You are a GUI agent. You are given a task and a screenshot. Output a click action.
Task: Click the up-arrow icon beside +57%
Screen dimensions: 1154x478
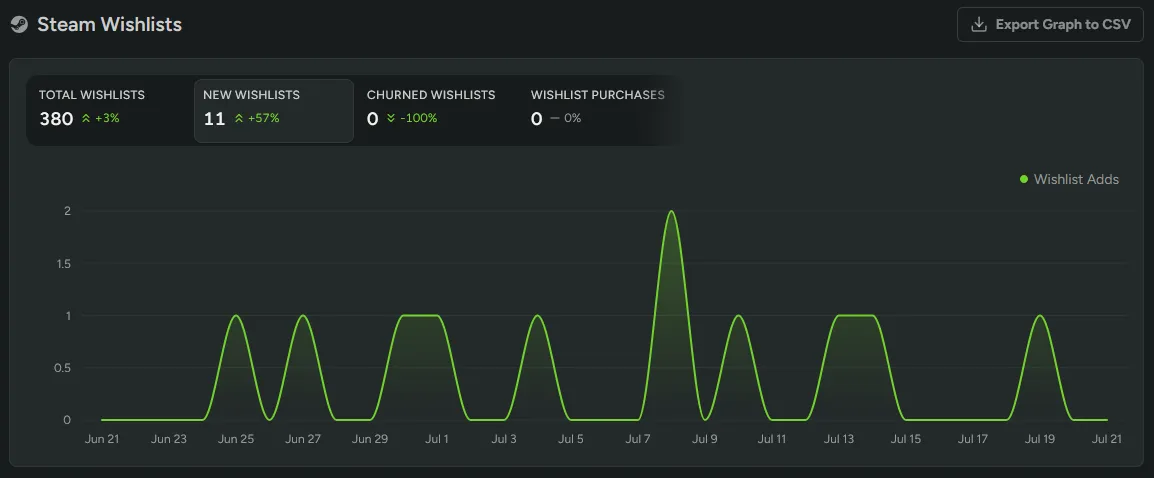[x=238, y=118]
